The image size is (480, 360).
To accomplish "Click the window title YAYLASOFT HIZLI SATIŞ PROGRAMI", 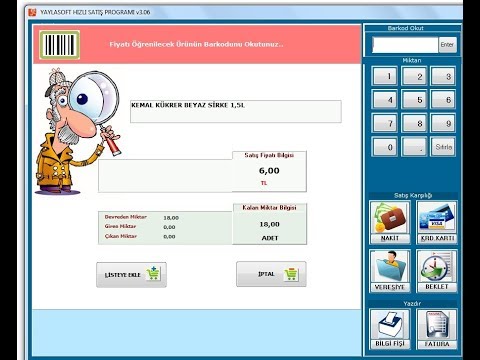I will (x=95, y=12).
